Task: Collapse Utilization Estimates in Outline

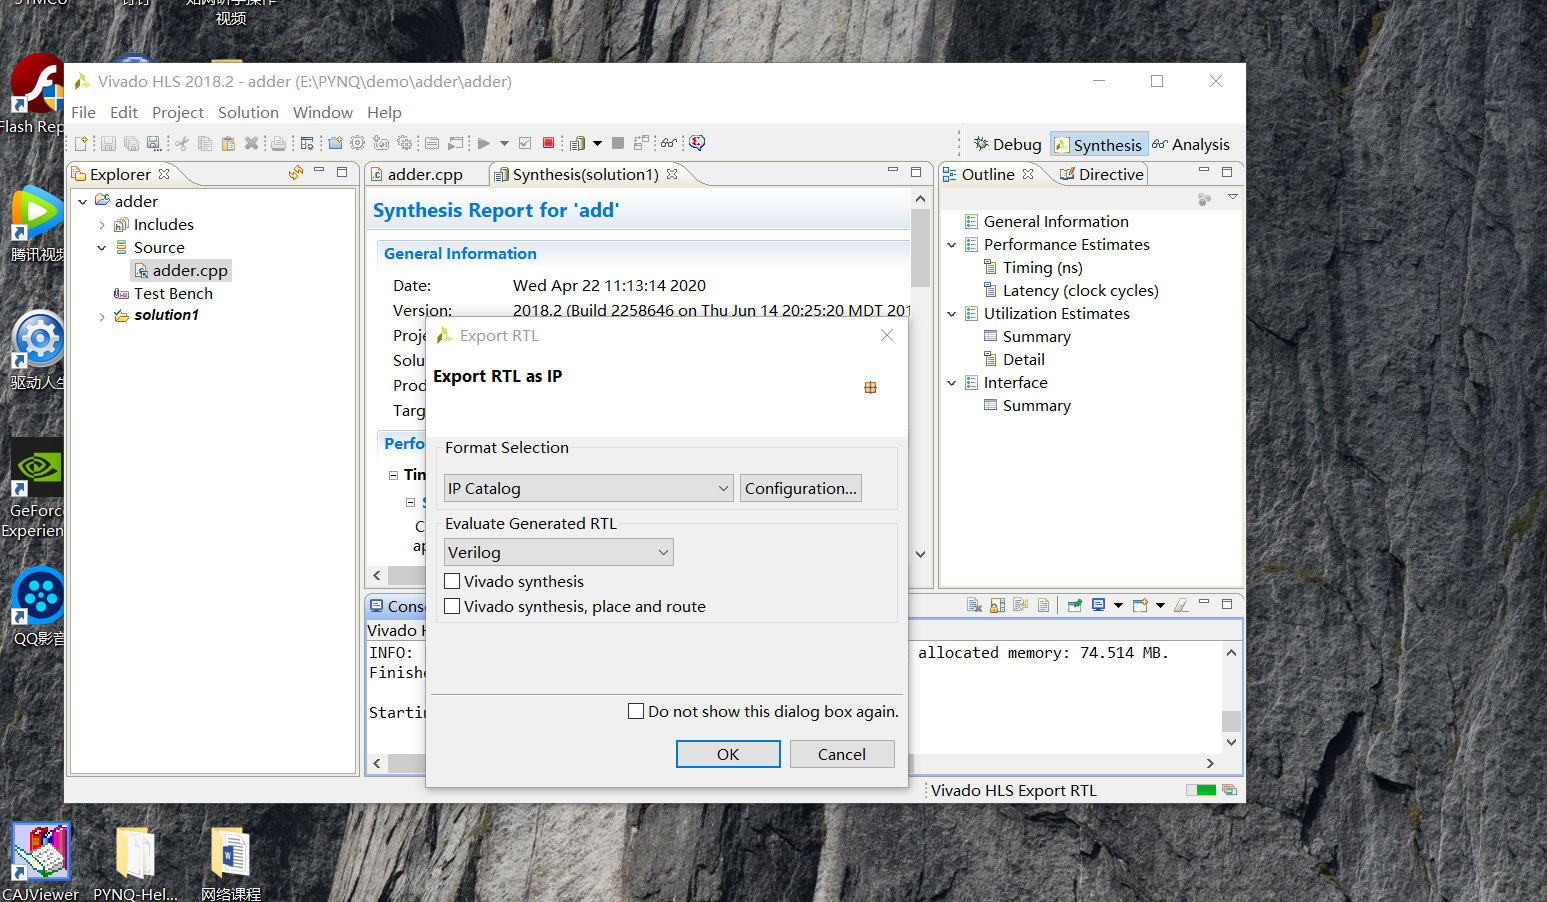Action: 951,313
